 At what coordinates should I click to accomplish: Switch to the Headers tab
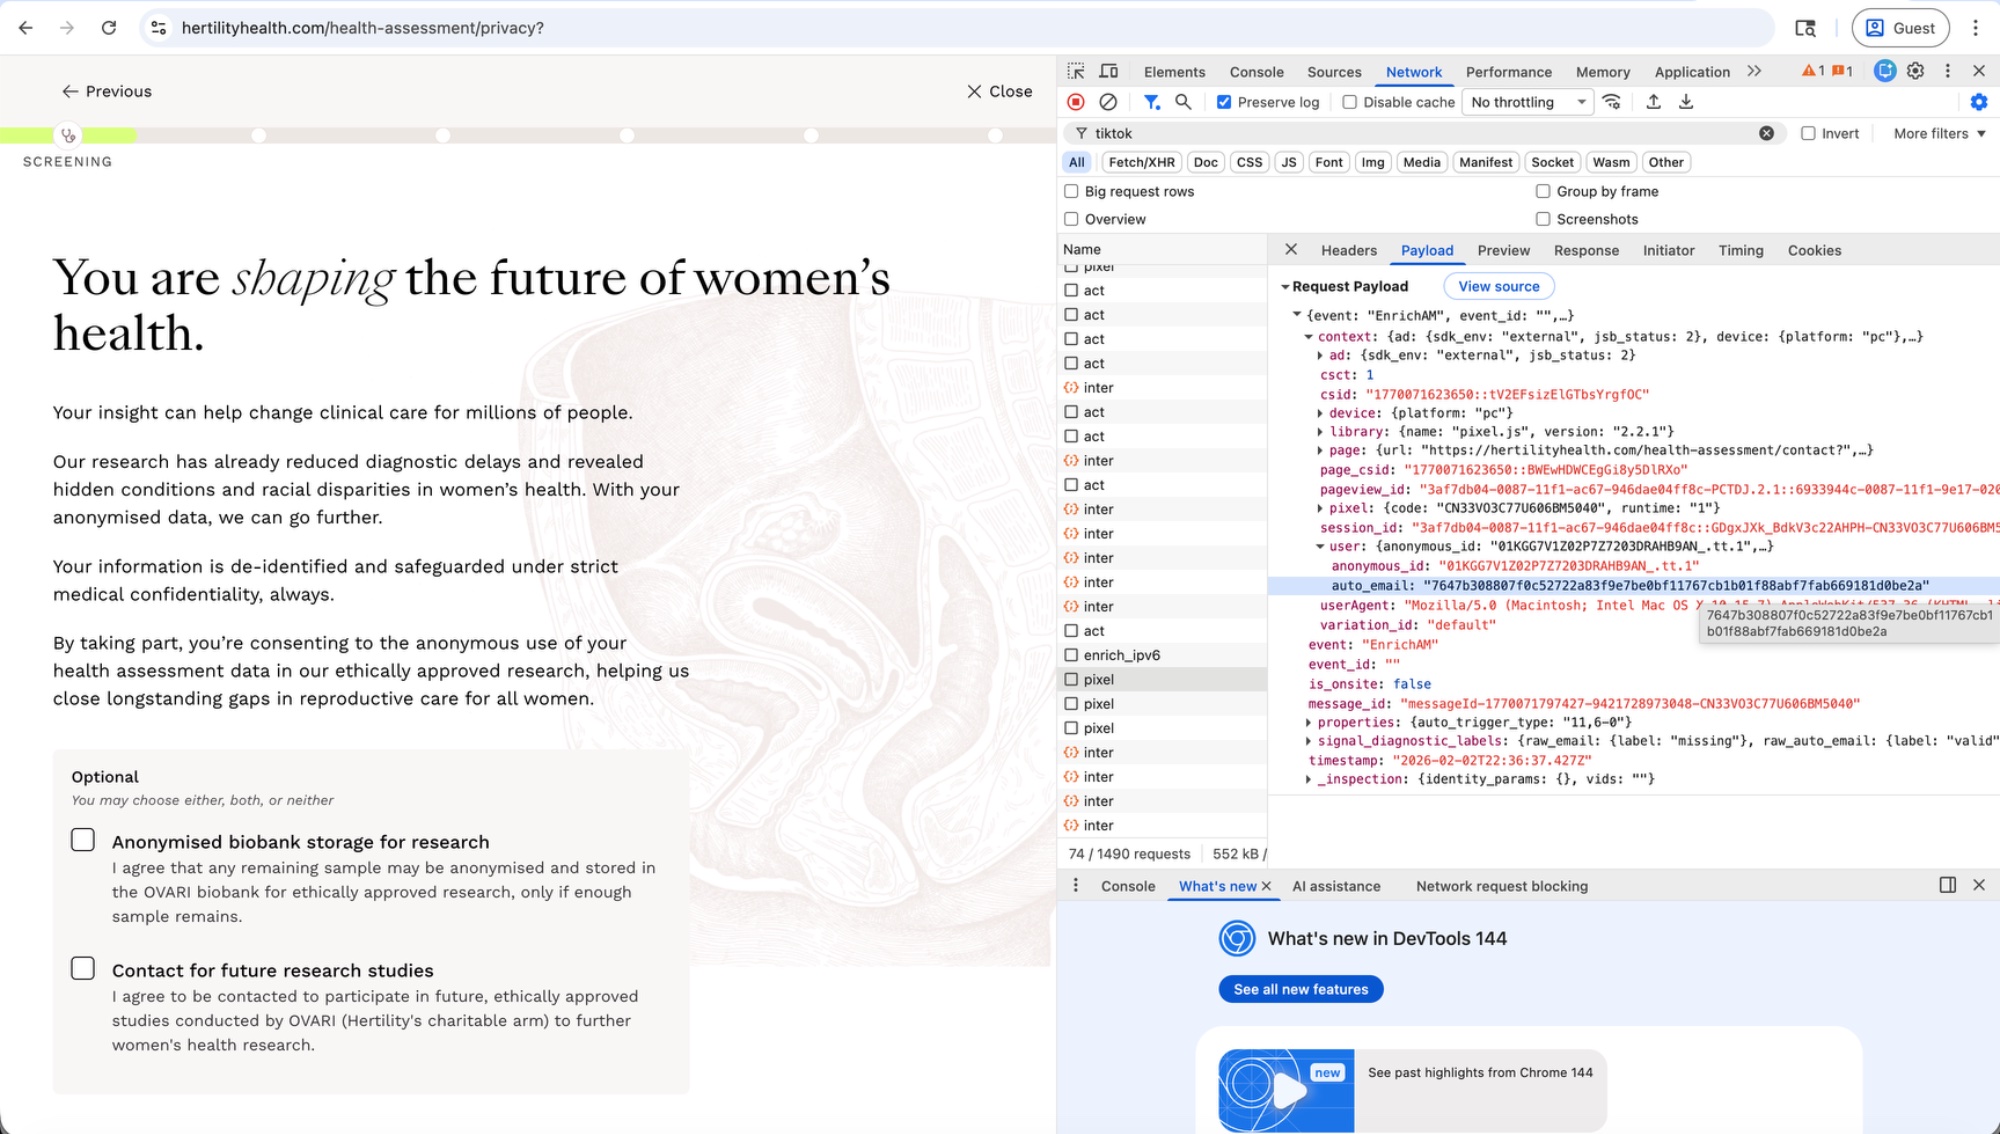[x=1348, y=250]
